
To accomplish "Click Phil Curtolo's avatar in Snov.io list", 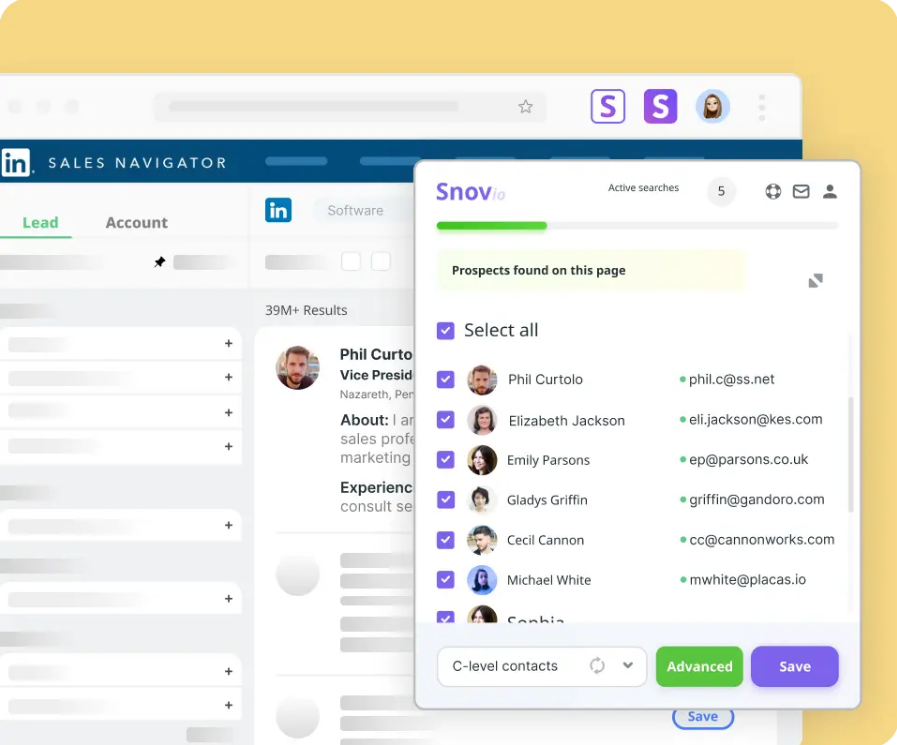I will tap(482, 380).
